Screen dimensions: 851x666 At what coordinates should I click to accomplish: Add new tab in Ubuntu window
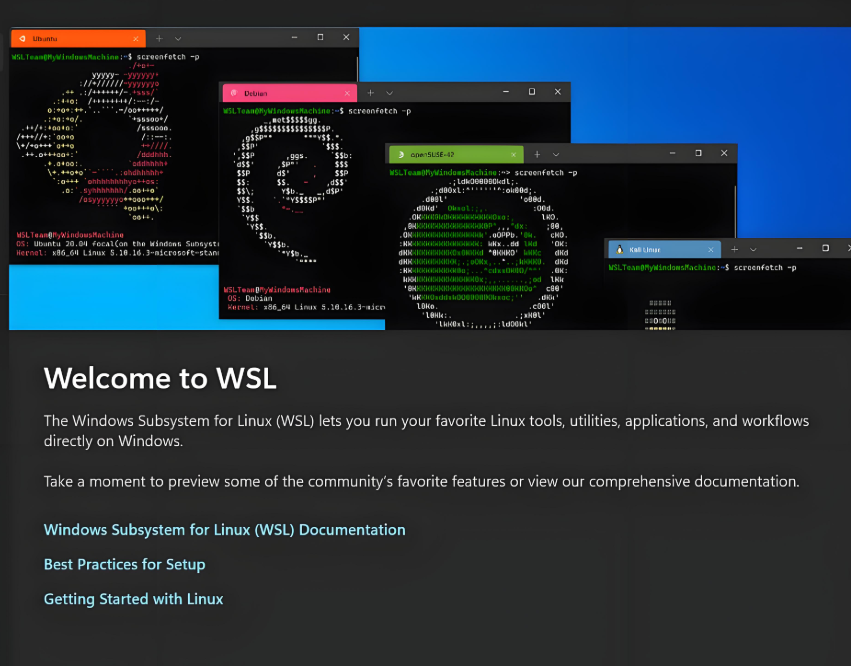(159, 39)
